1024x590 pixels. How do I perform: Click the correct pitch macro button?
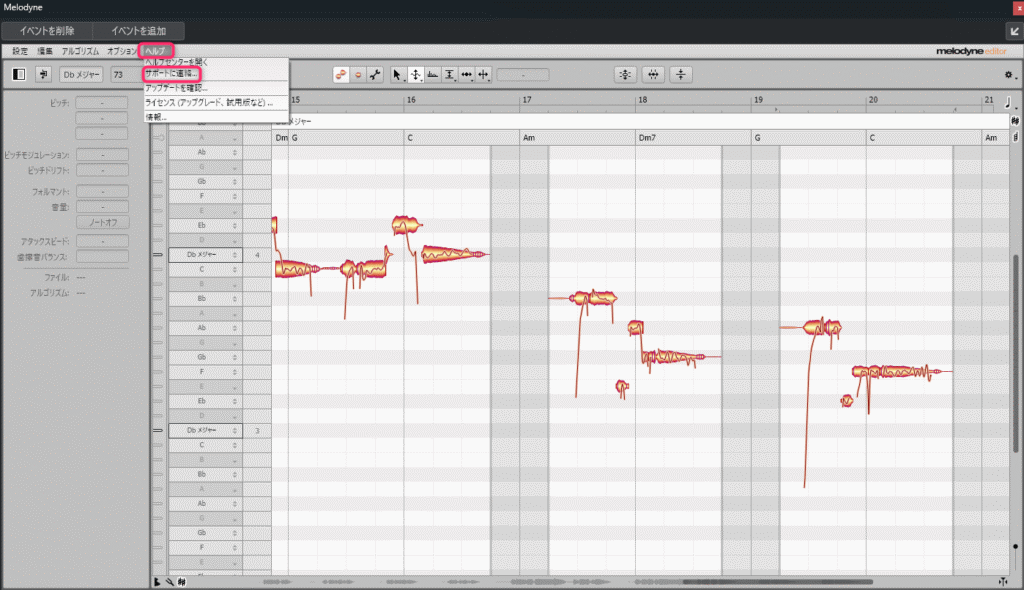pyautogui.click(x=625, y=74)
